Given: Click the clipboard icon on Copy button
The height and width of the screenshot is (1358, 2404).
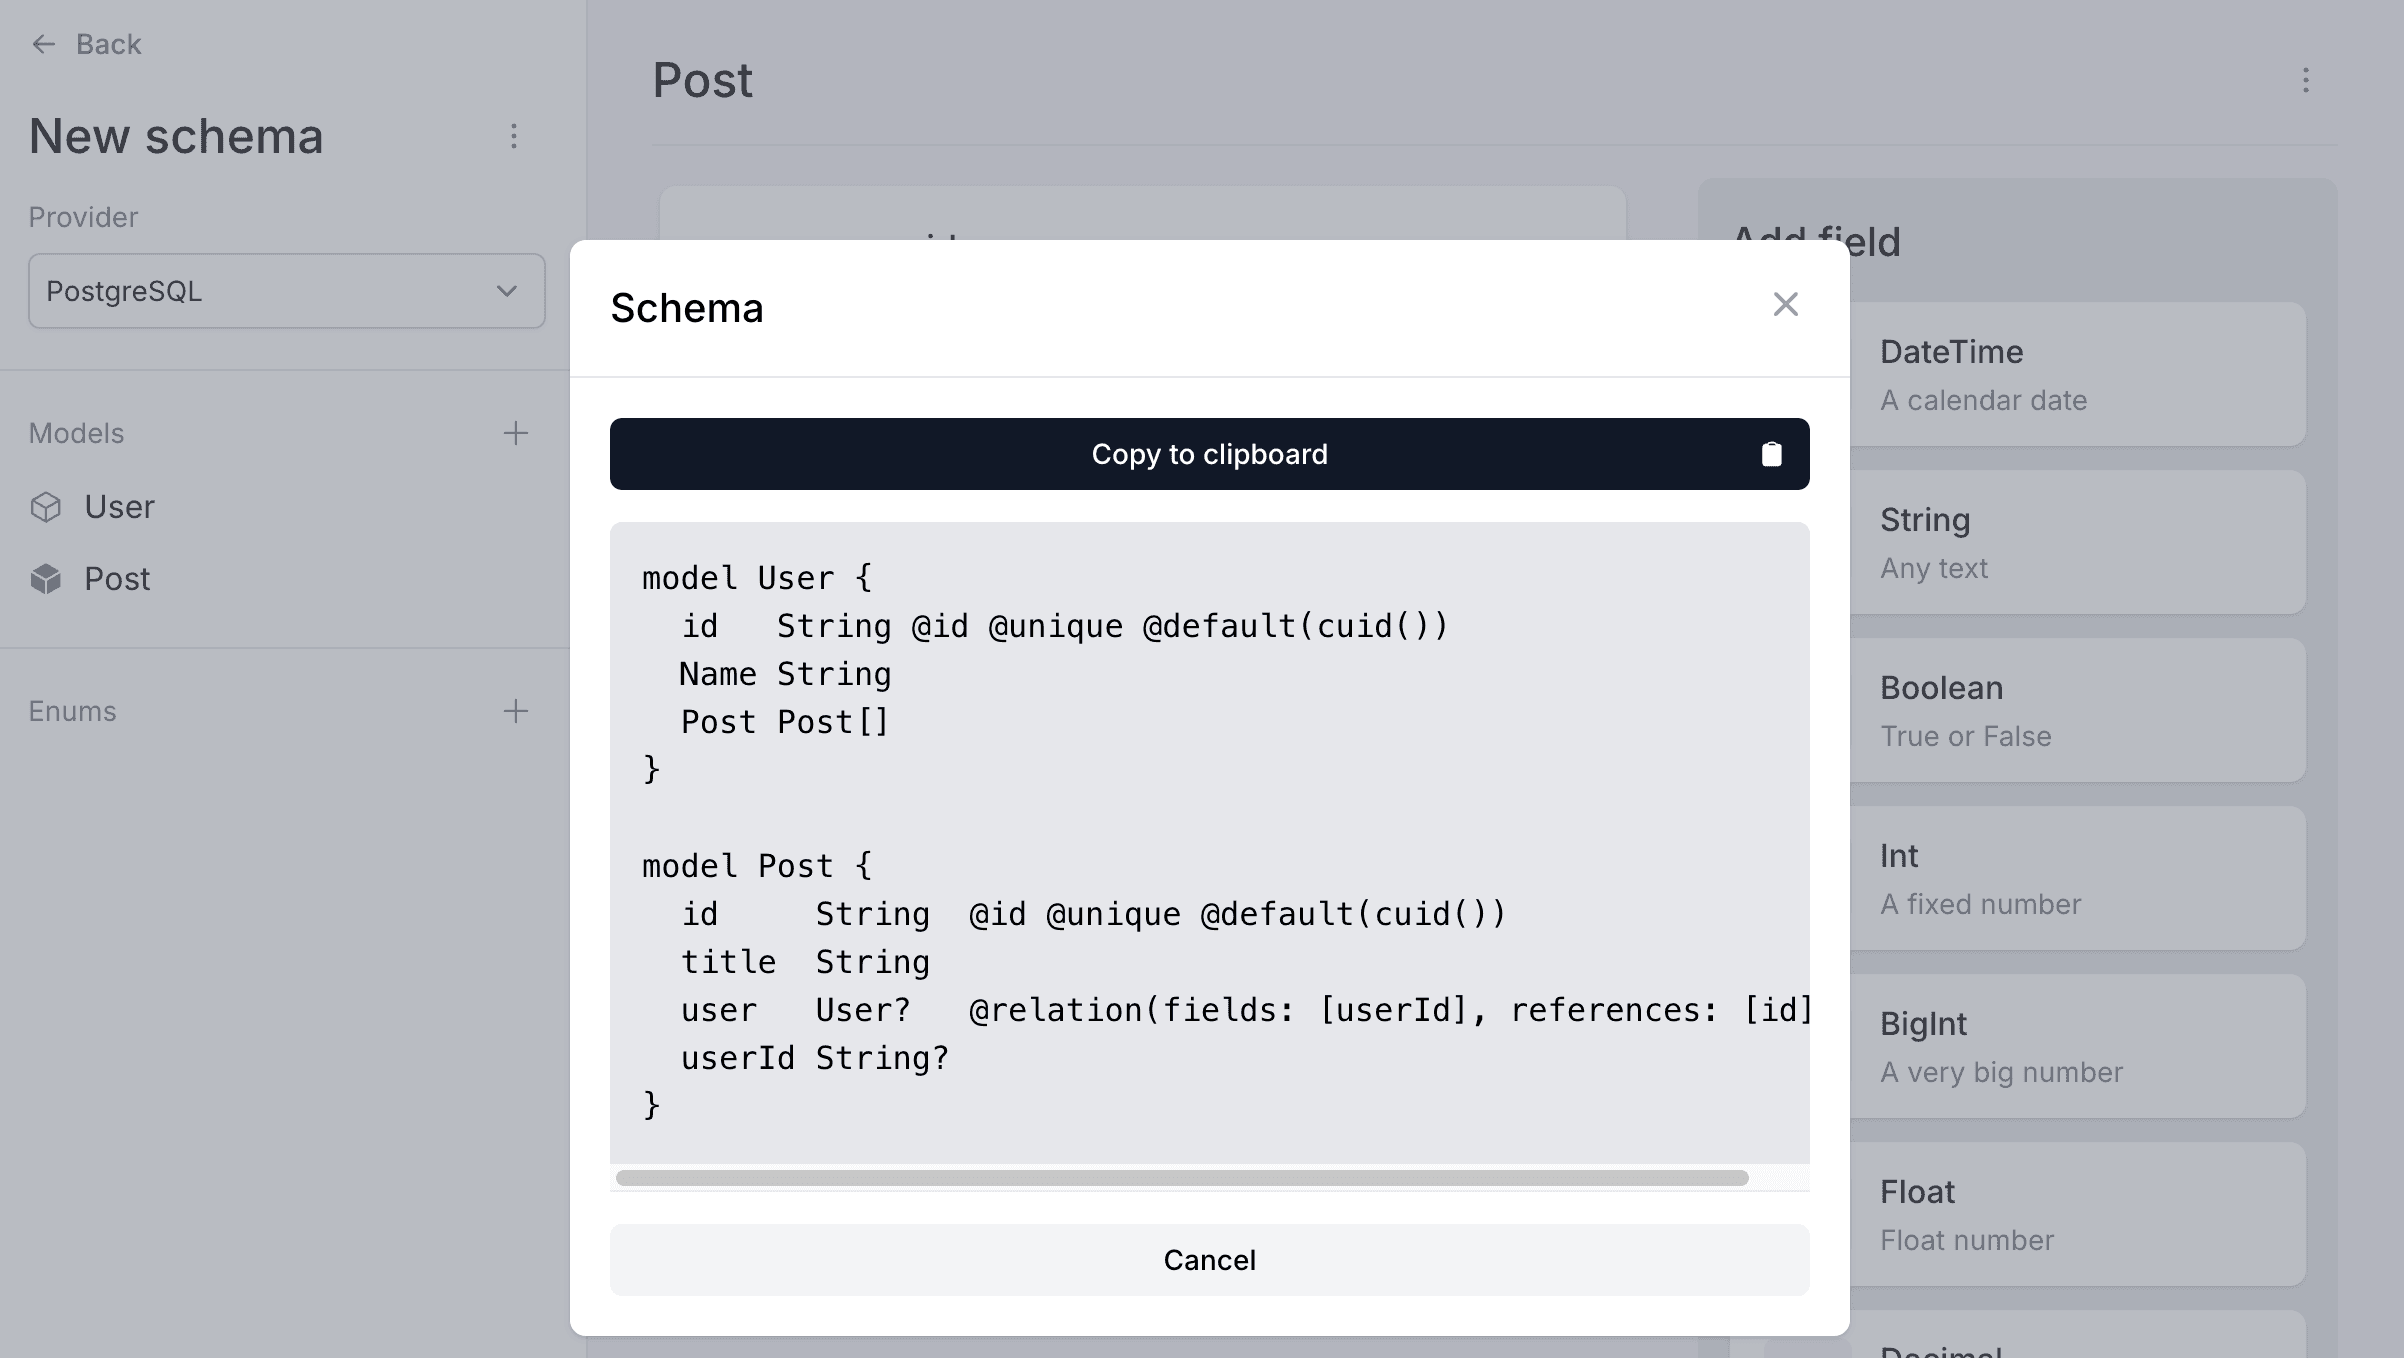Looking at the screenshot, I should pyautogui.click(x=1771, y=454).
